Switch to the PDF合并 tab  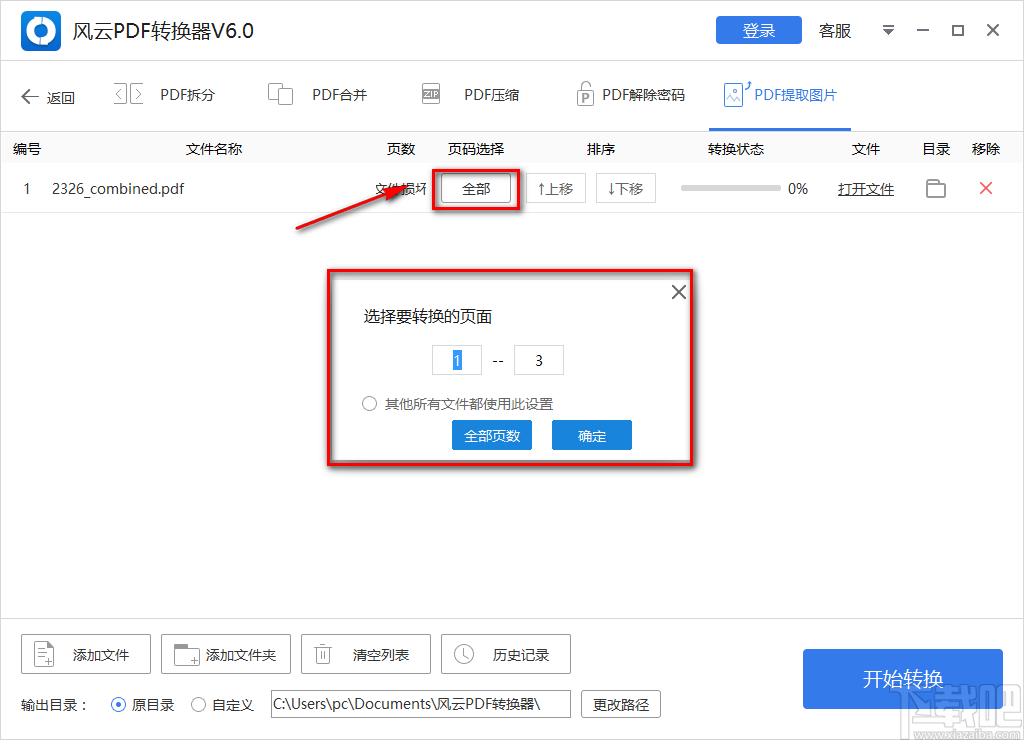pyautogui.click(x=320, y=93)
